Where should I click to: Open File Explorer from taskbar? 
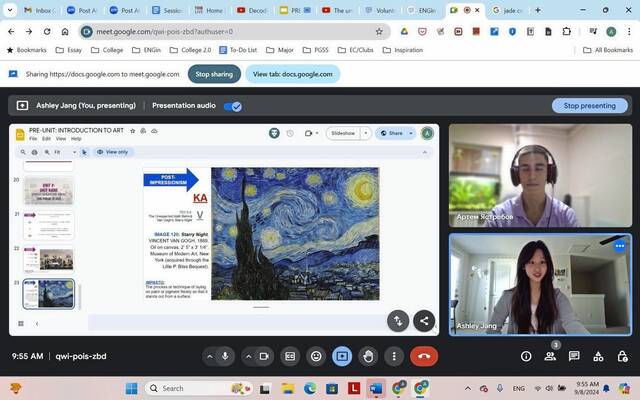pyautogui.click(x=288, y=388)
